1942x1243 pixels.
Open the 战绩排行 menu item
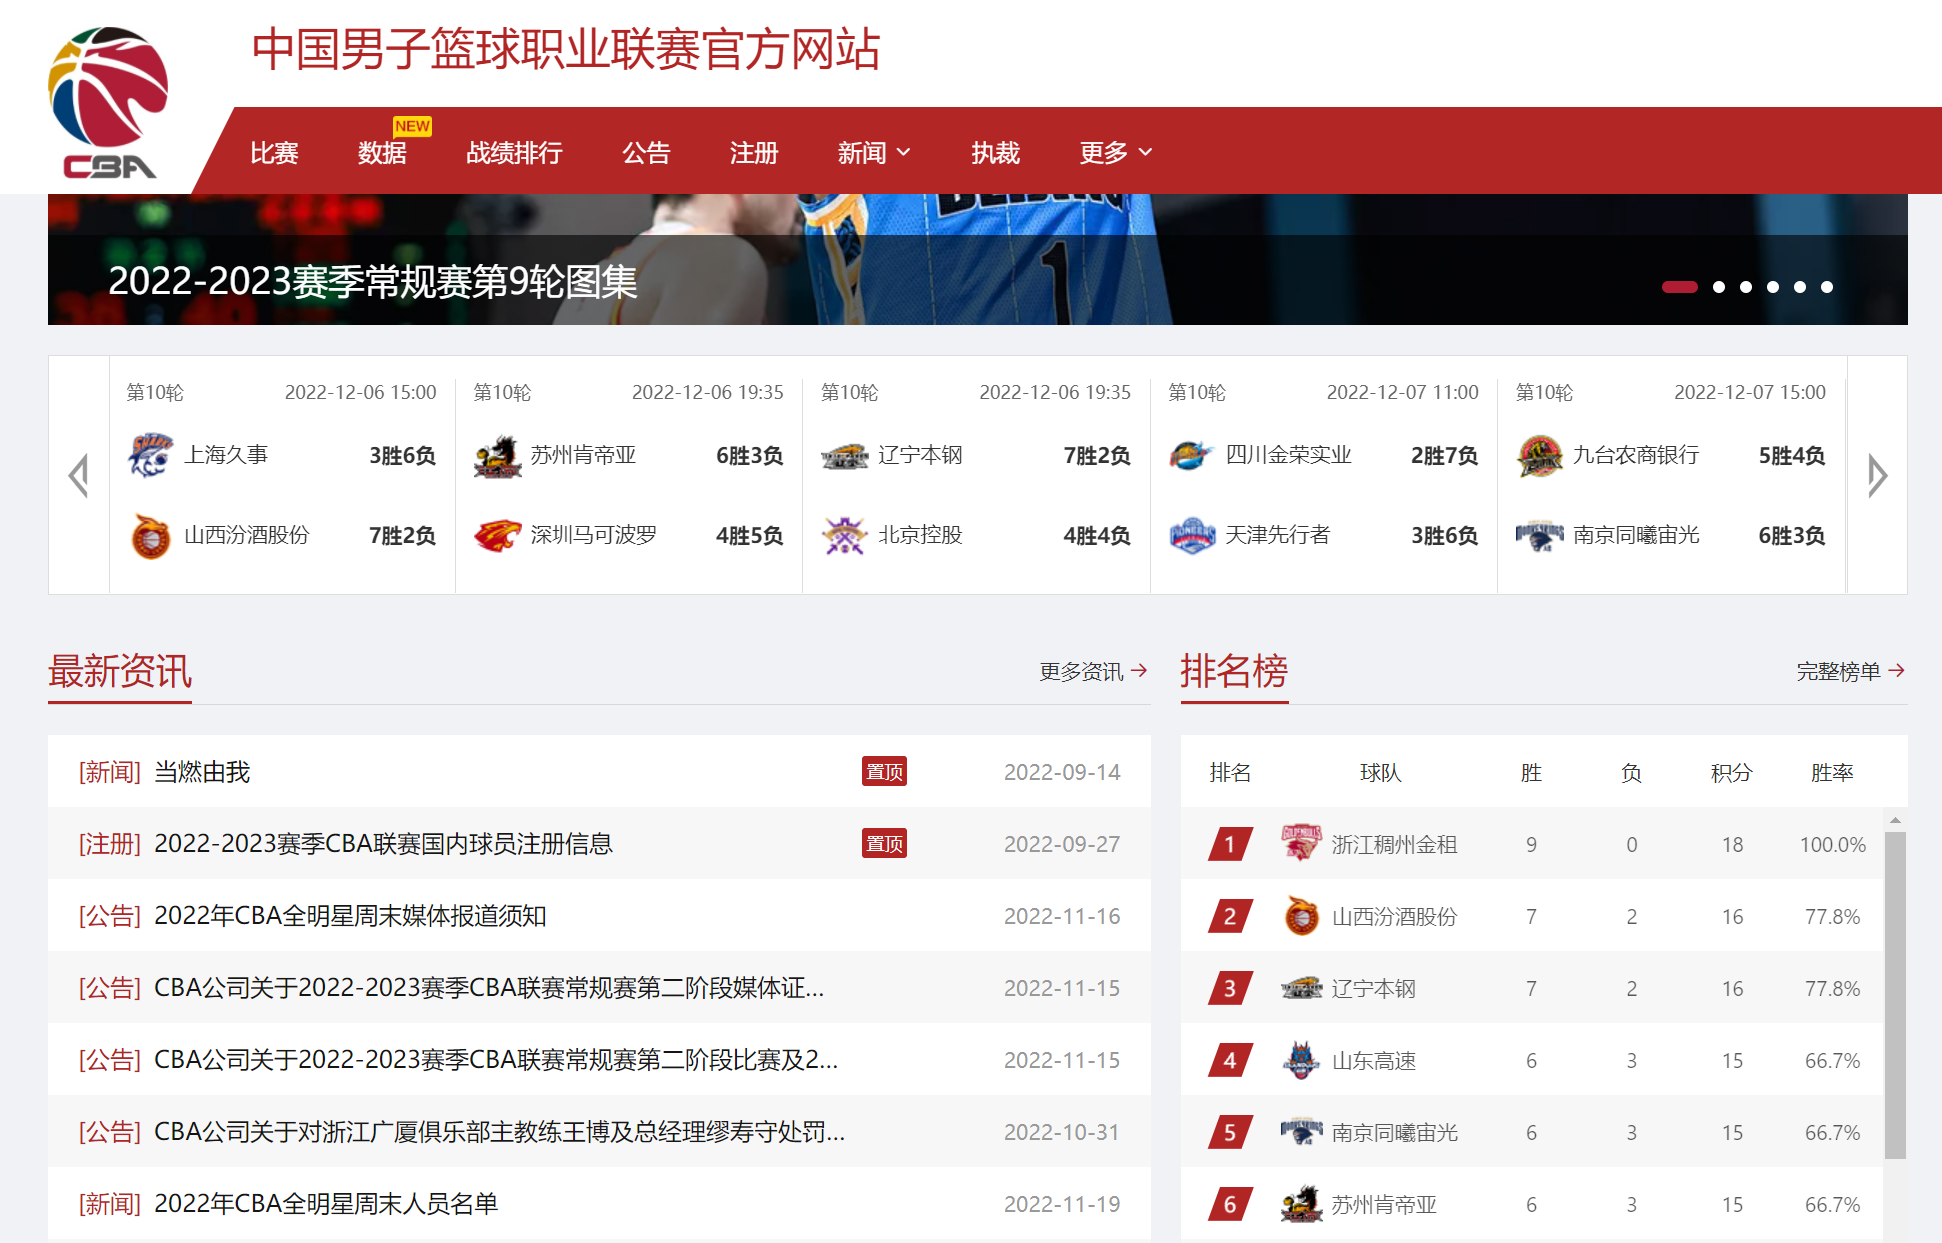pos(514,152)
